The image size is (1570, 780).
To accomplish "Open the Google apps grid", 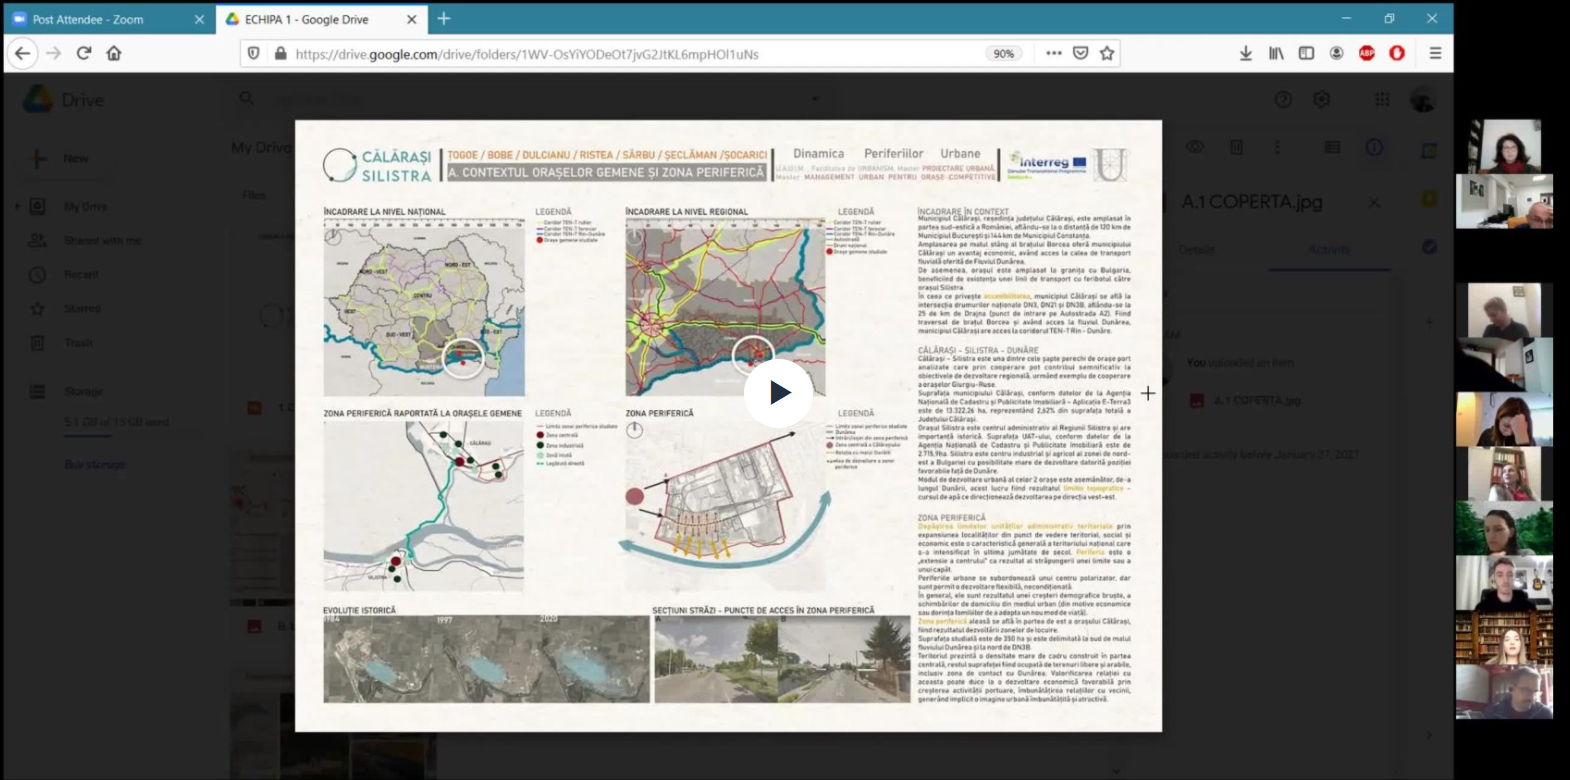I will click(x=1382, y=99).
